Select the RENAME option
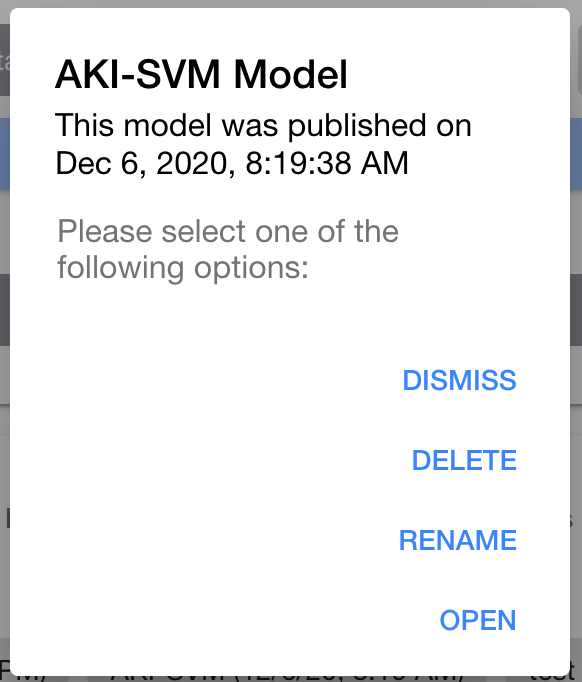 (458, 540)
